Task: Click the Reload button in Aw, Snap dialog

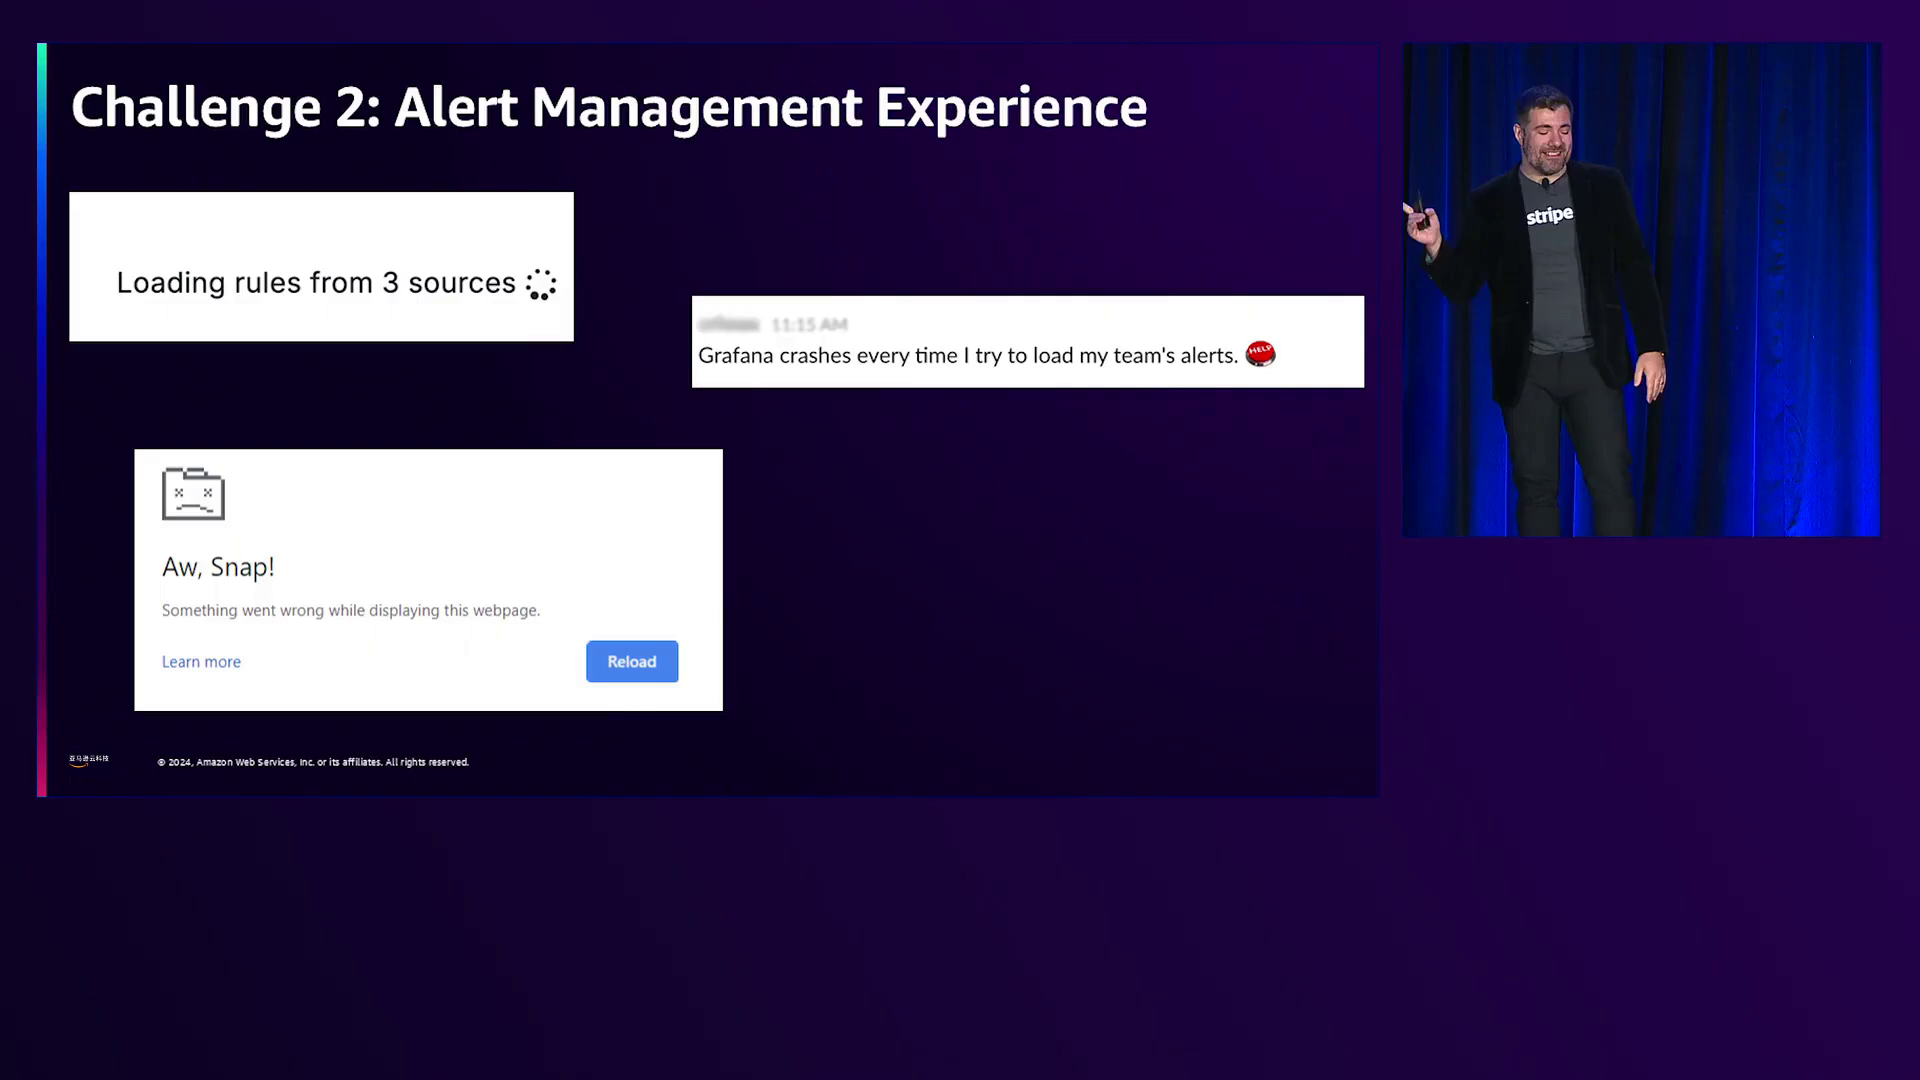Action: (632, 661)
